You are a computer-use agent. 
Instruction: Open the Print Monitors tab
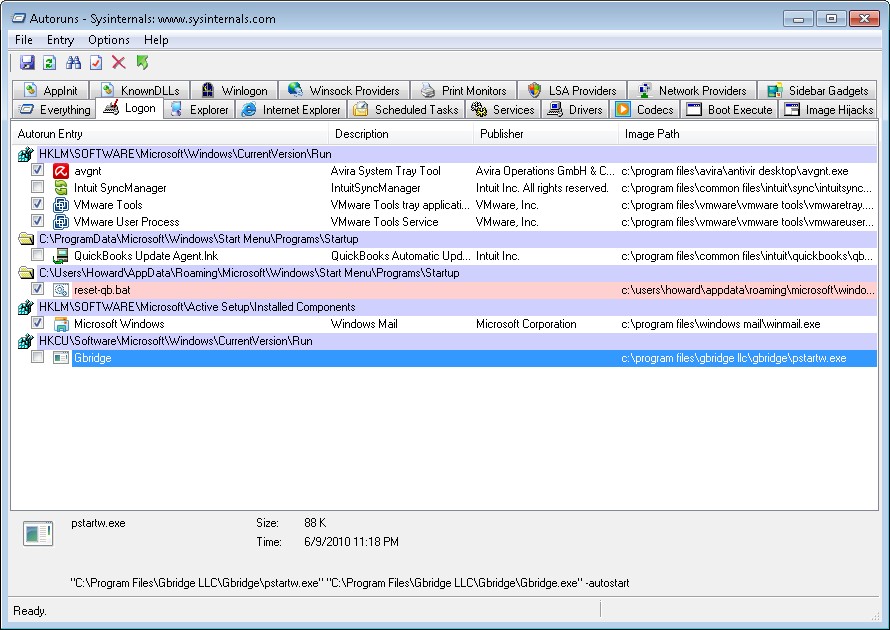464,90
